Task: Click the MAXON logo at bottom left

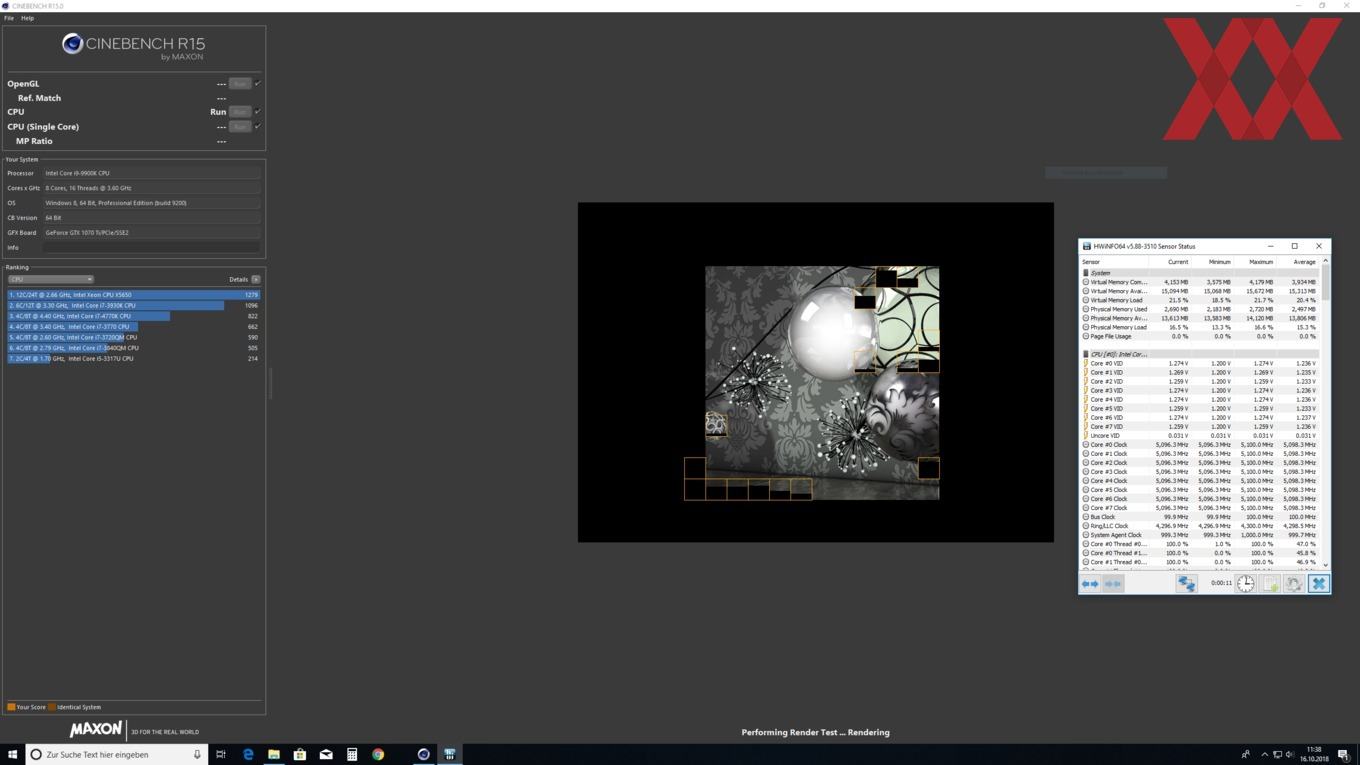Action: pos(96,730)
